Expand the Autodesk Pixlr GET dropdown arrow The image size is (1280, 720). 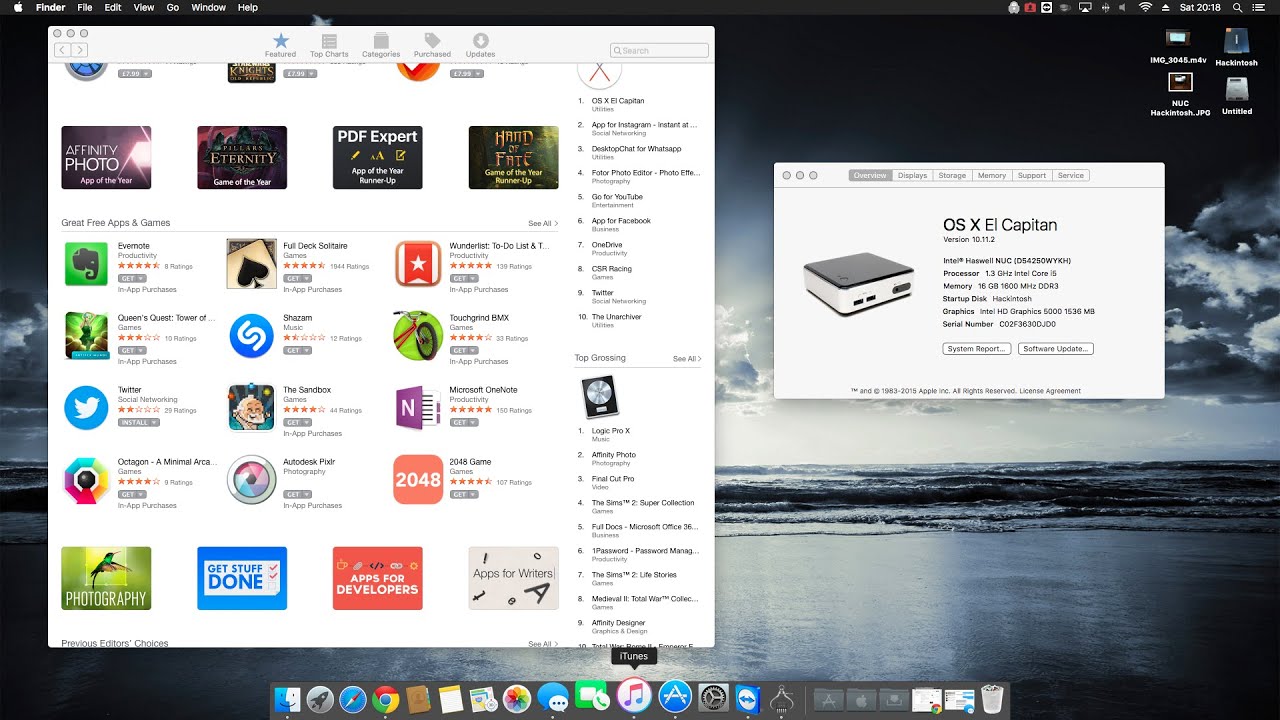(308, 494)
